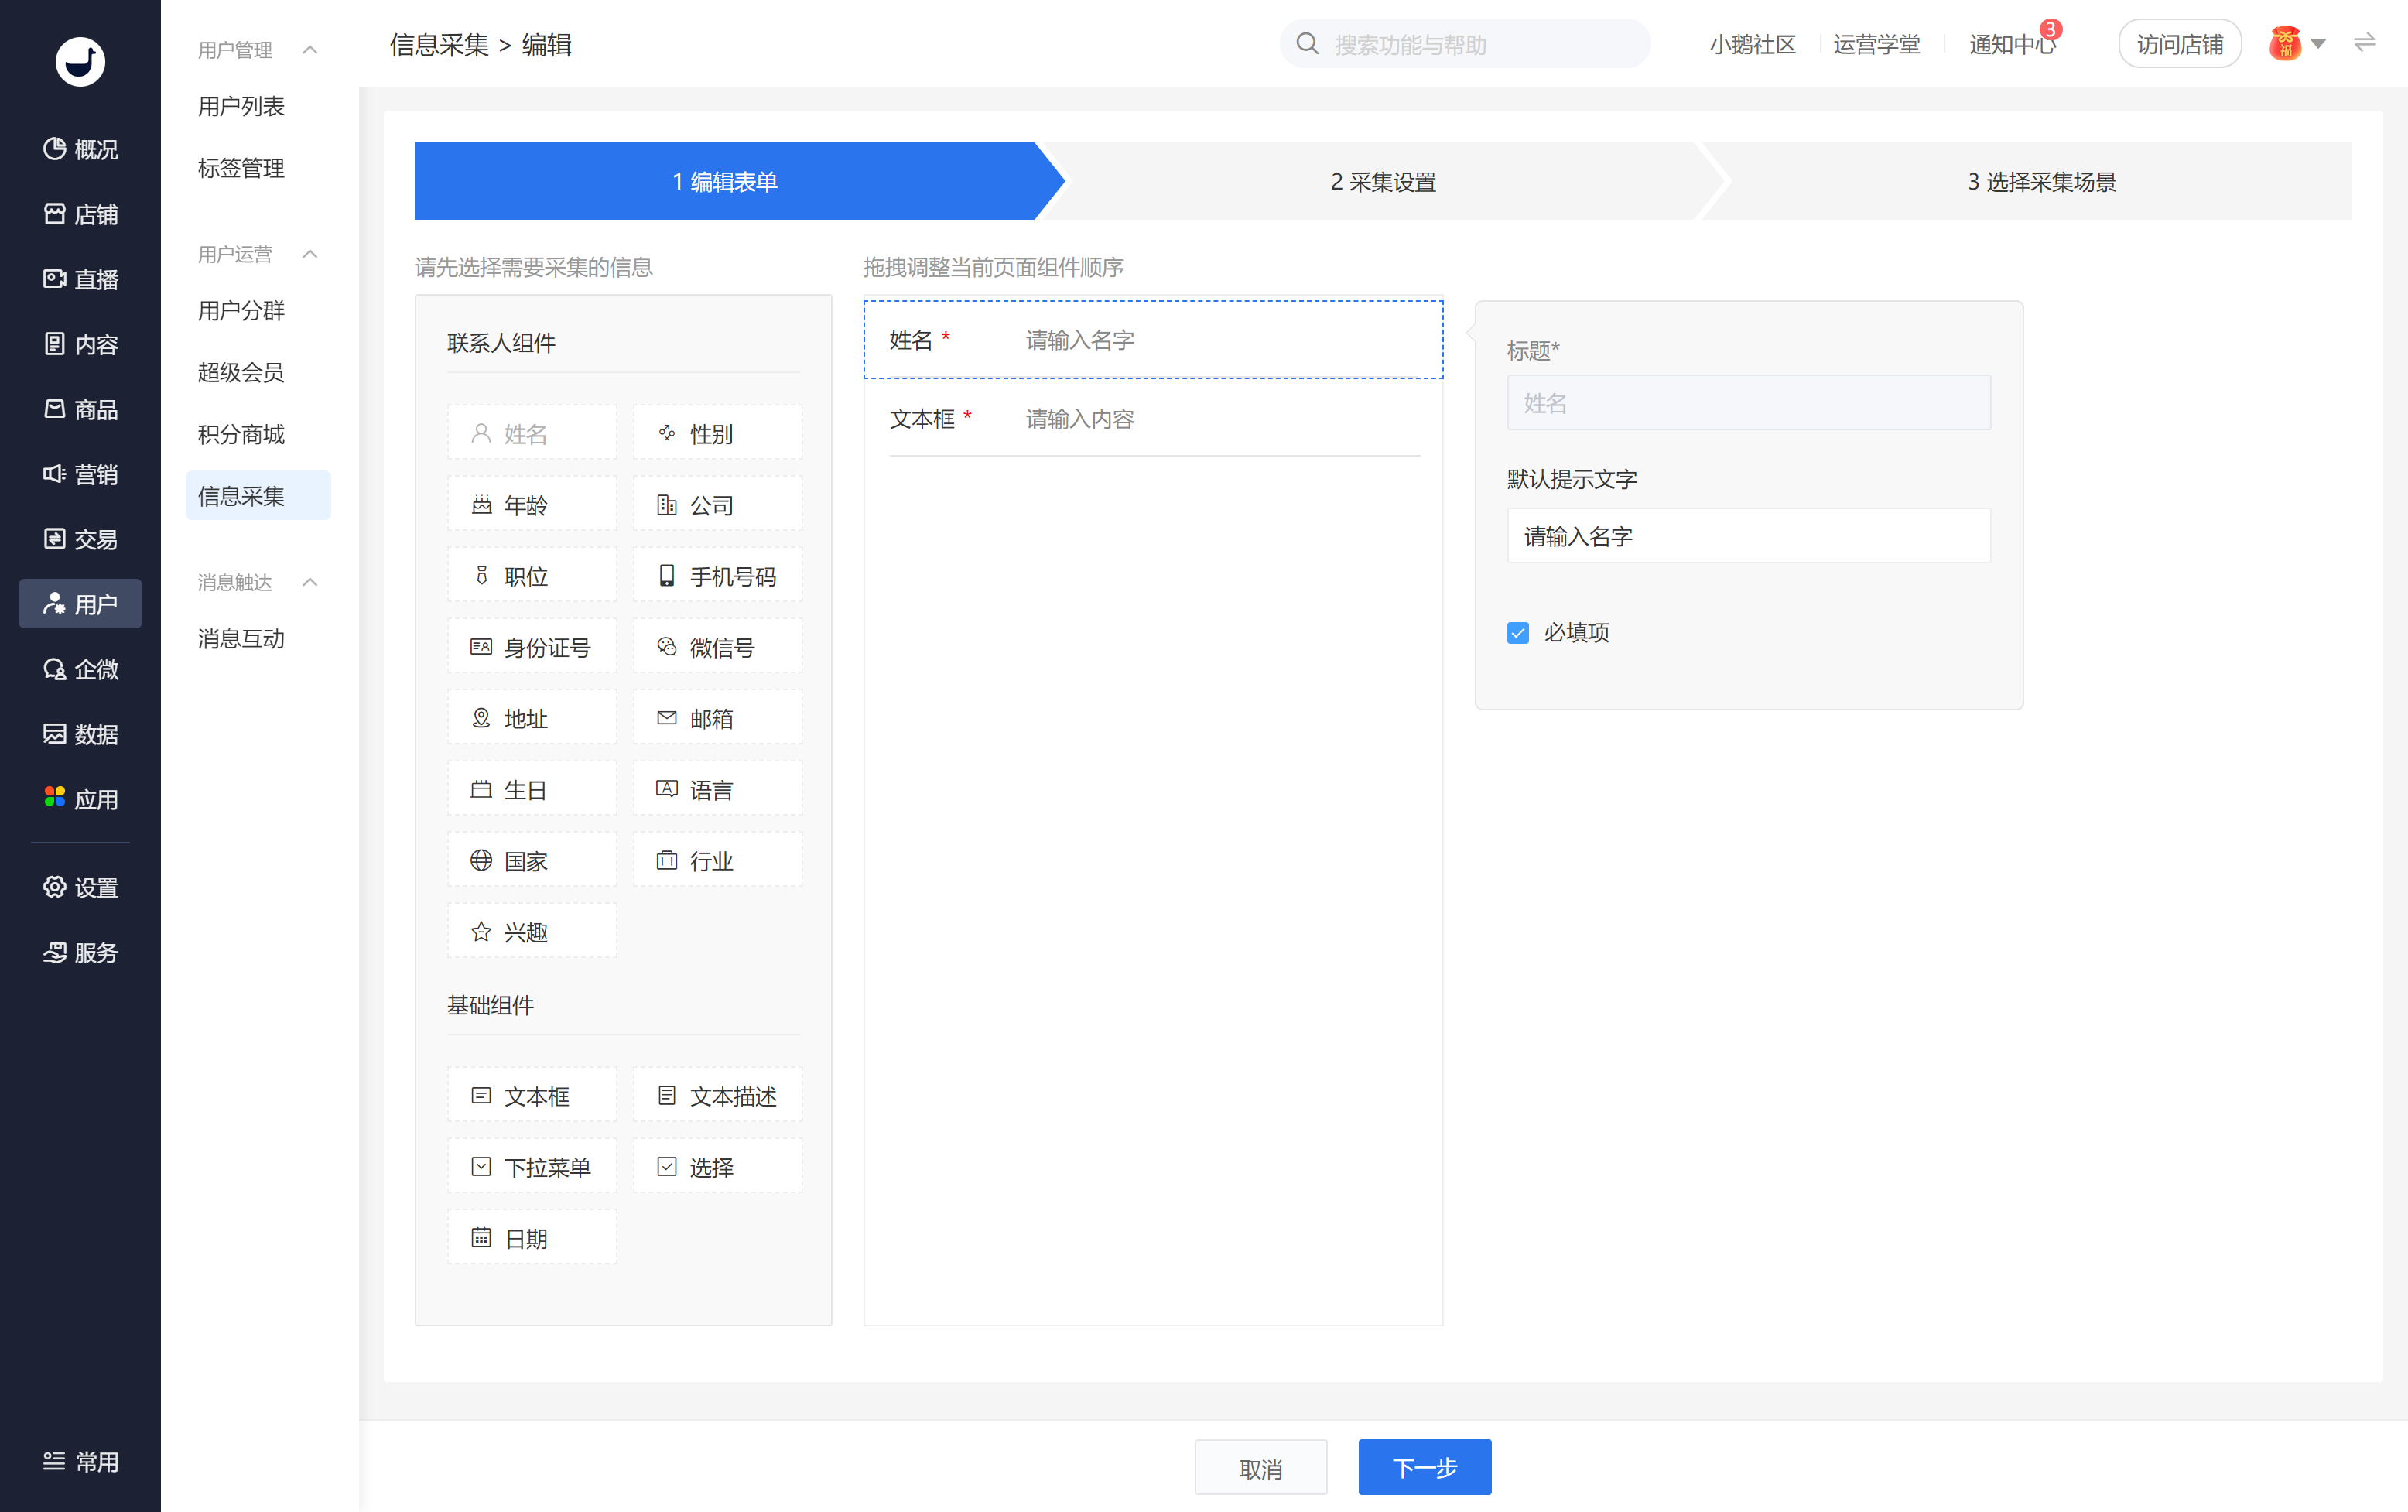Screen dimensions: 2408x1512
Task: Click the 访问店铺 button
Action: (x=2179, y=44)
